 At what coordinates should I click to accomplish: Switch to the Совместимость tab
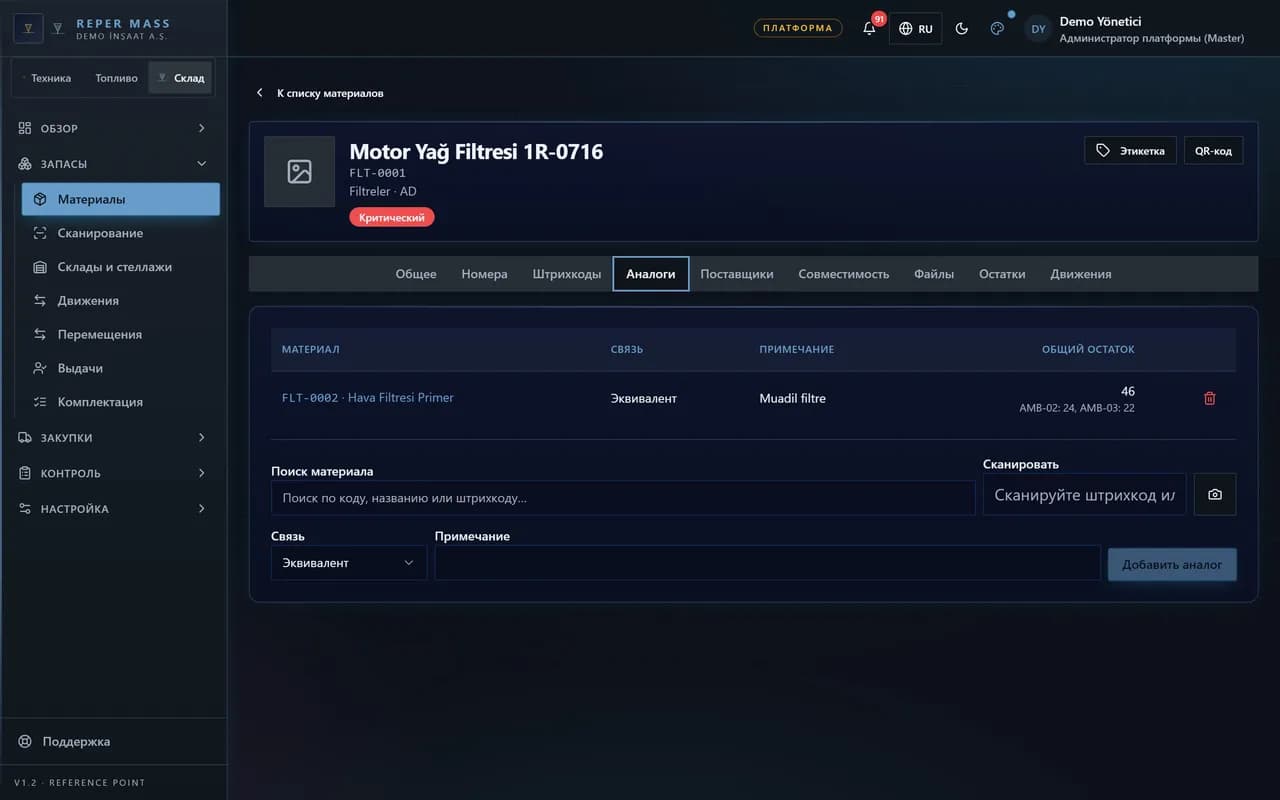(x=844, y=274)
